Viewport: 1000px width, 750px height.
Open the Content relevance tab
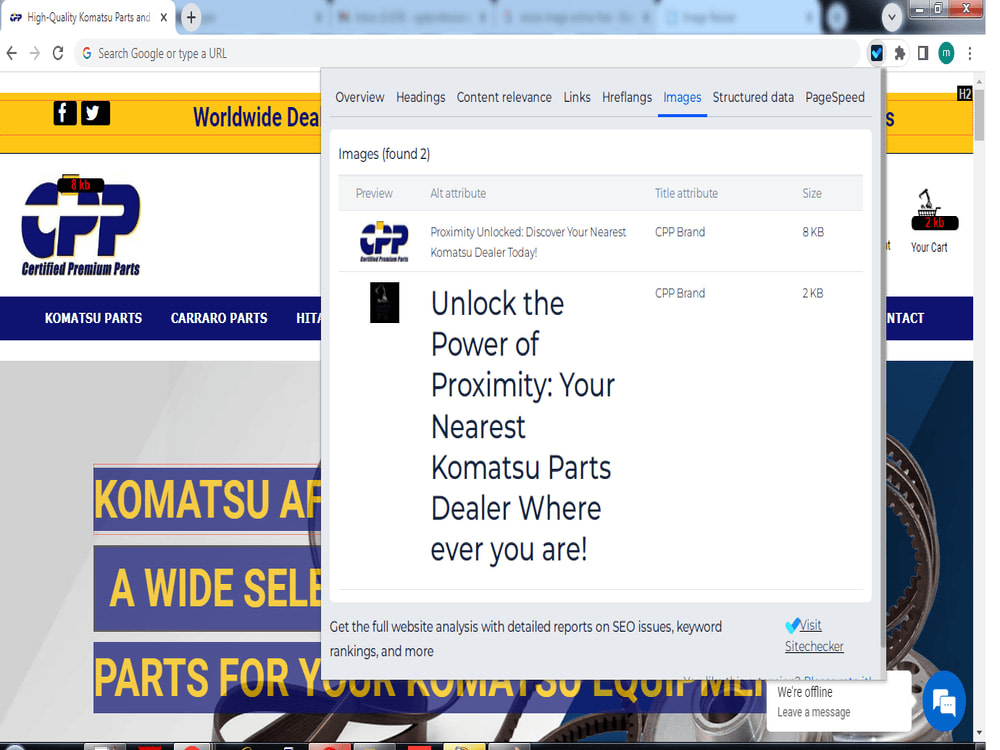504,97
